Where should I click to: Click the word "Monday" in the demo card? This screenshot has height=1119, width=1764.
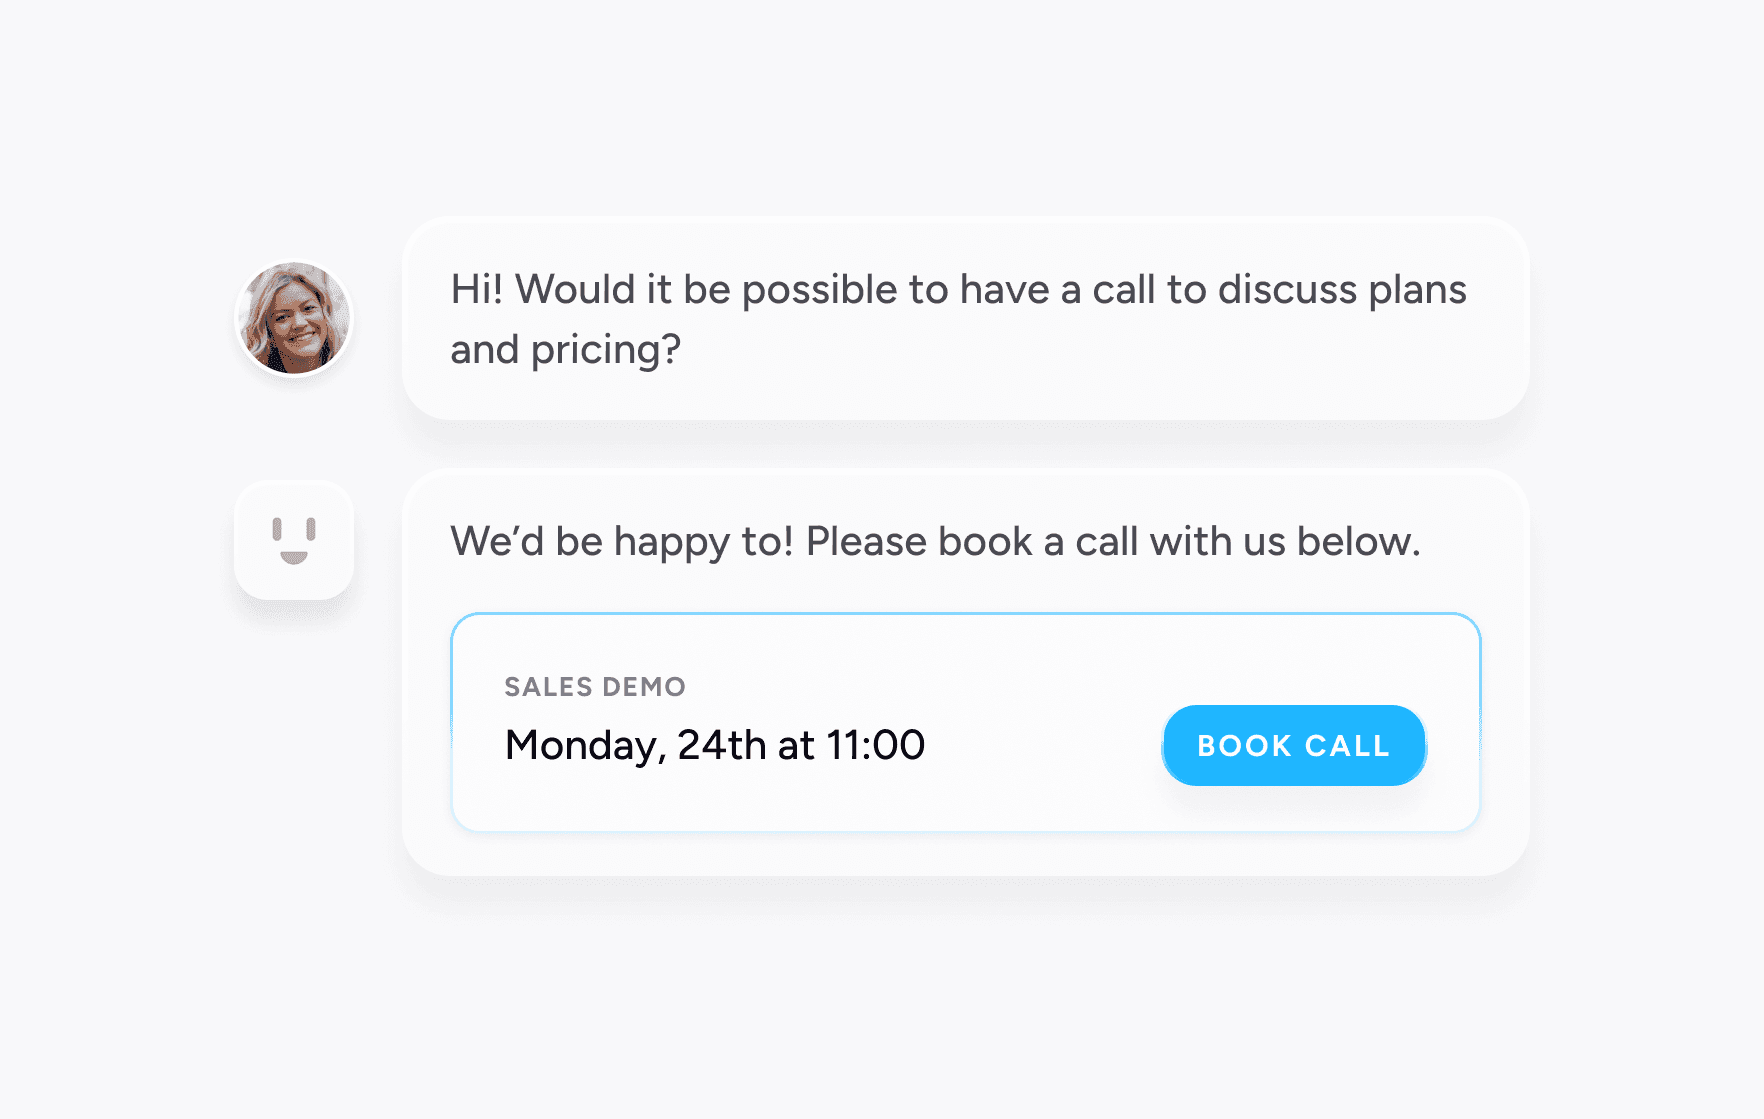tap(581, 746)
